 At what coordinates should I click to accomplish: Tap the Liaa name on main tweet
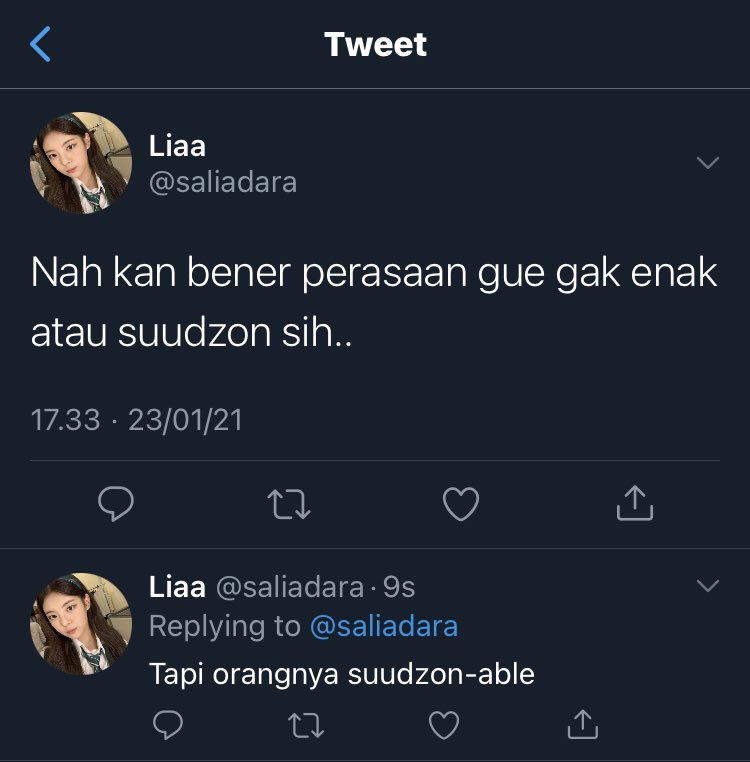point(177,146)
